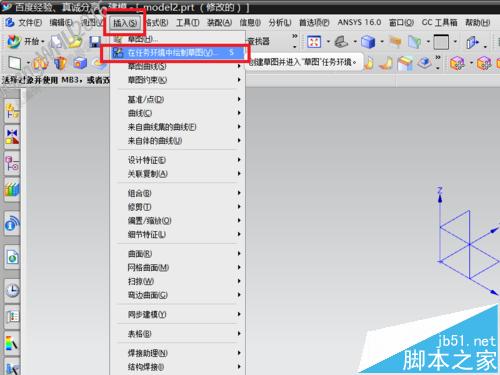This screenshot has width=500, height=375.
Task: Open the rainbow-colored Roles sidebar tab
Action: pos(12,343)
